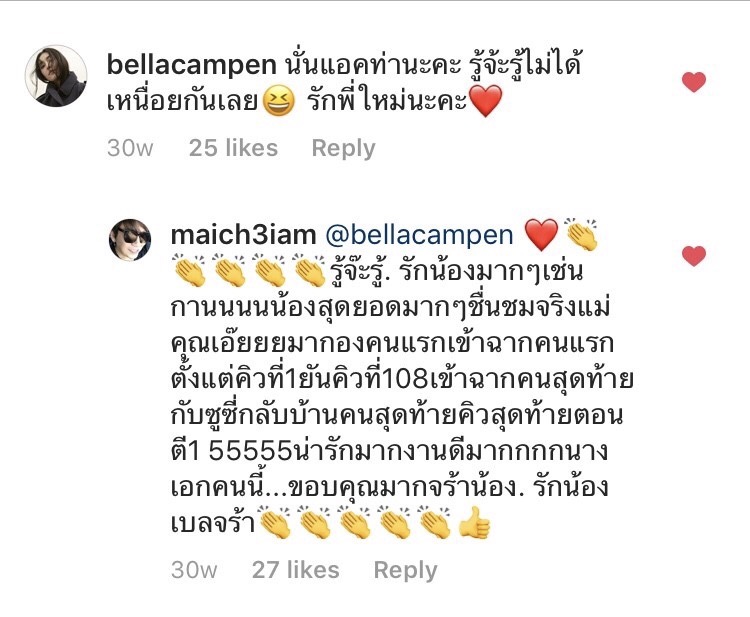View the 25 likes list
This screenshot has height=617, width=750.
point(233,148)
